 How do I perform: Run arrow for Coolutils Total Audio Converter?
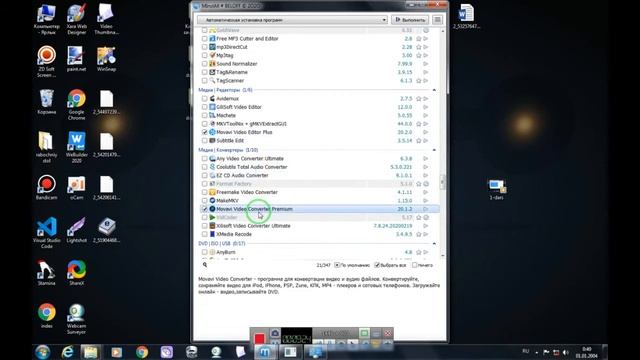[426, 167]
